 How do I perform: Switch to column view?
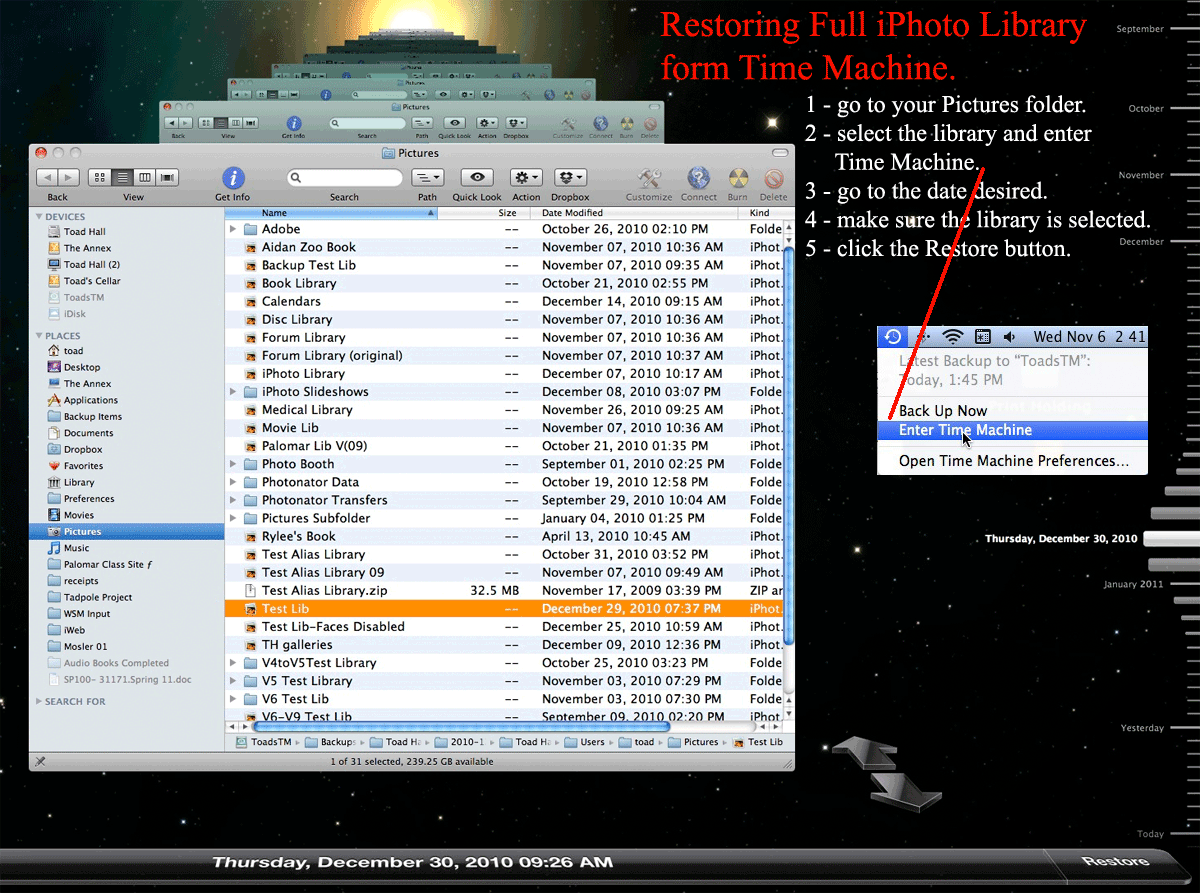[x=145, y=177]
